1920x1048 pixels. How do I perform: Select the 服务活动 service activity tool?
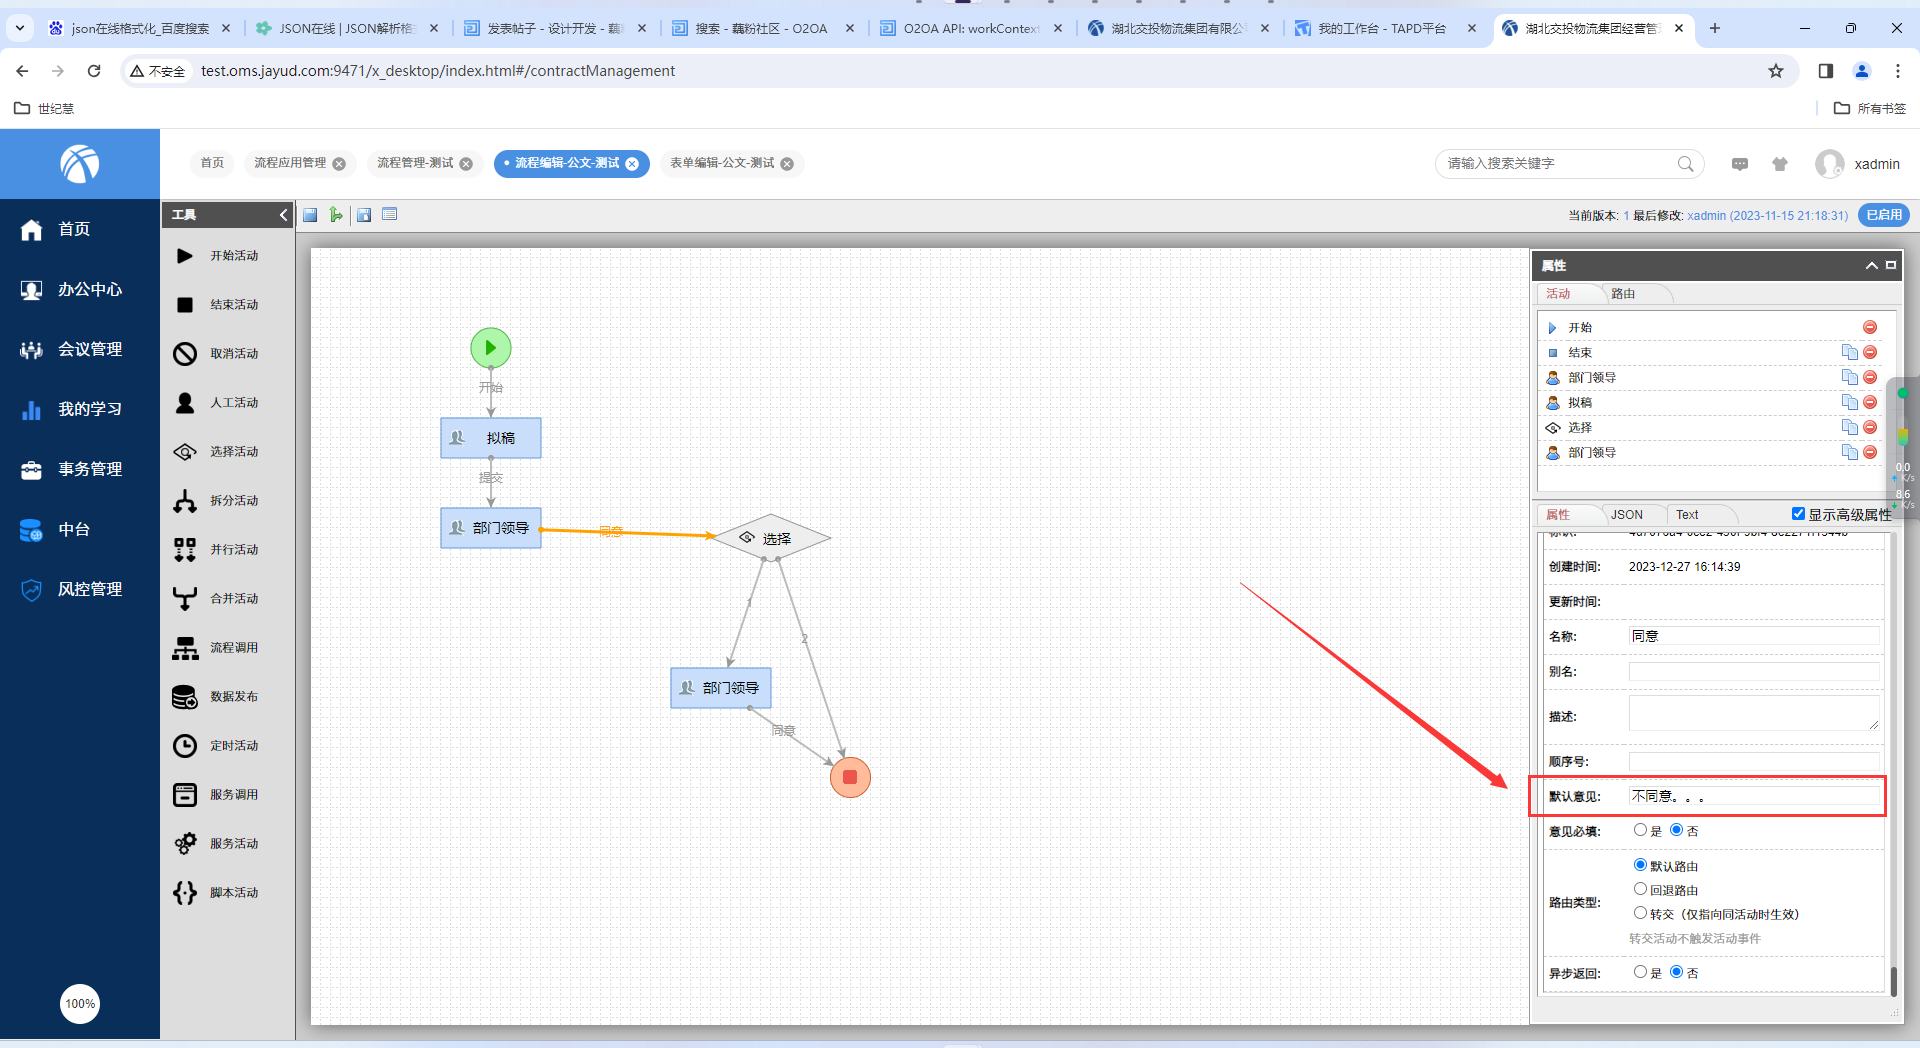216,844
